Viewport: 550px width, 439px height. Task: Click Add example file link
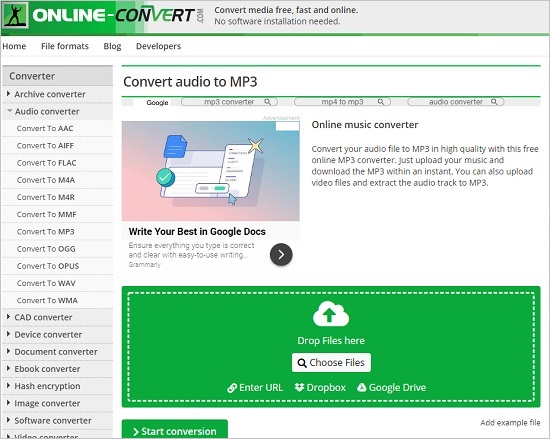(510, 423)
